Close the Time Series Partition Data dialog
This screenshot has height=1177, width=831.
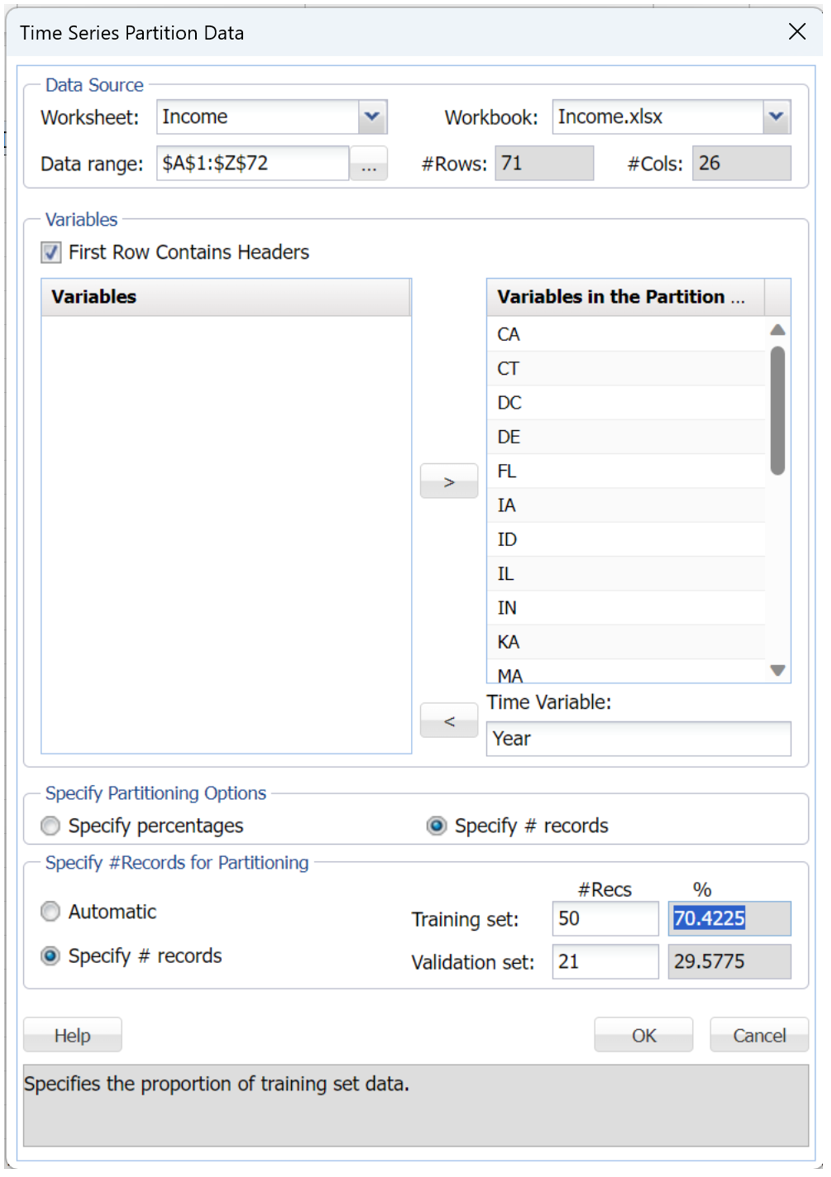(797, 32)
